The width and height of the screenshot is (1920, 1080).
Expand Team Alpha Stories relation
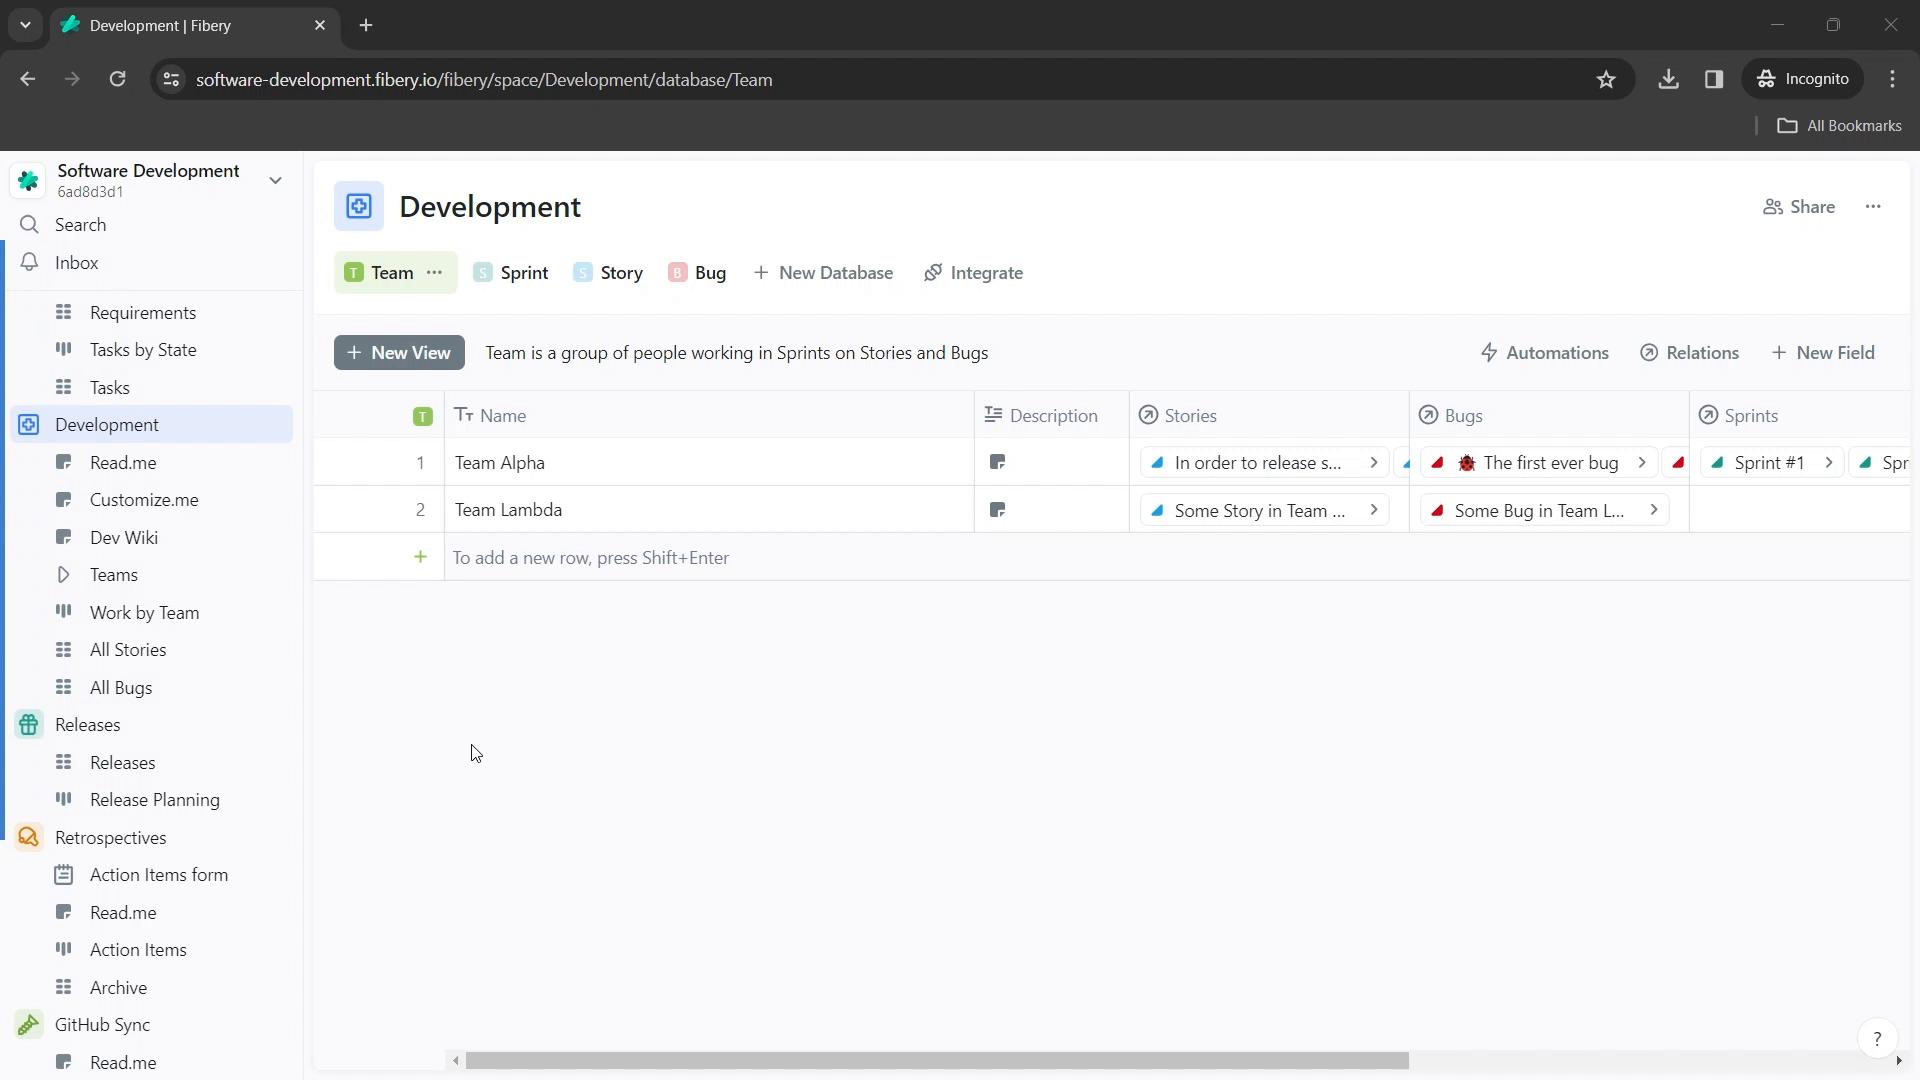tap(1375, 462)
